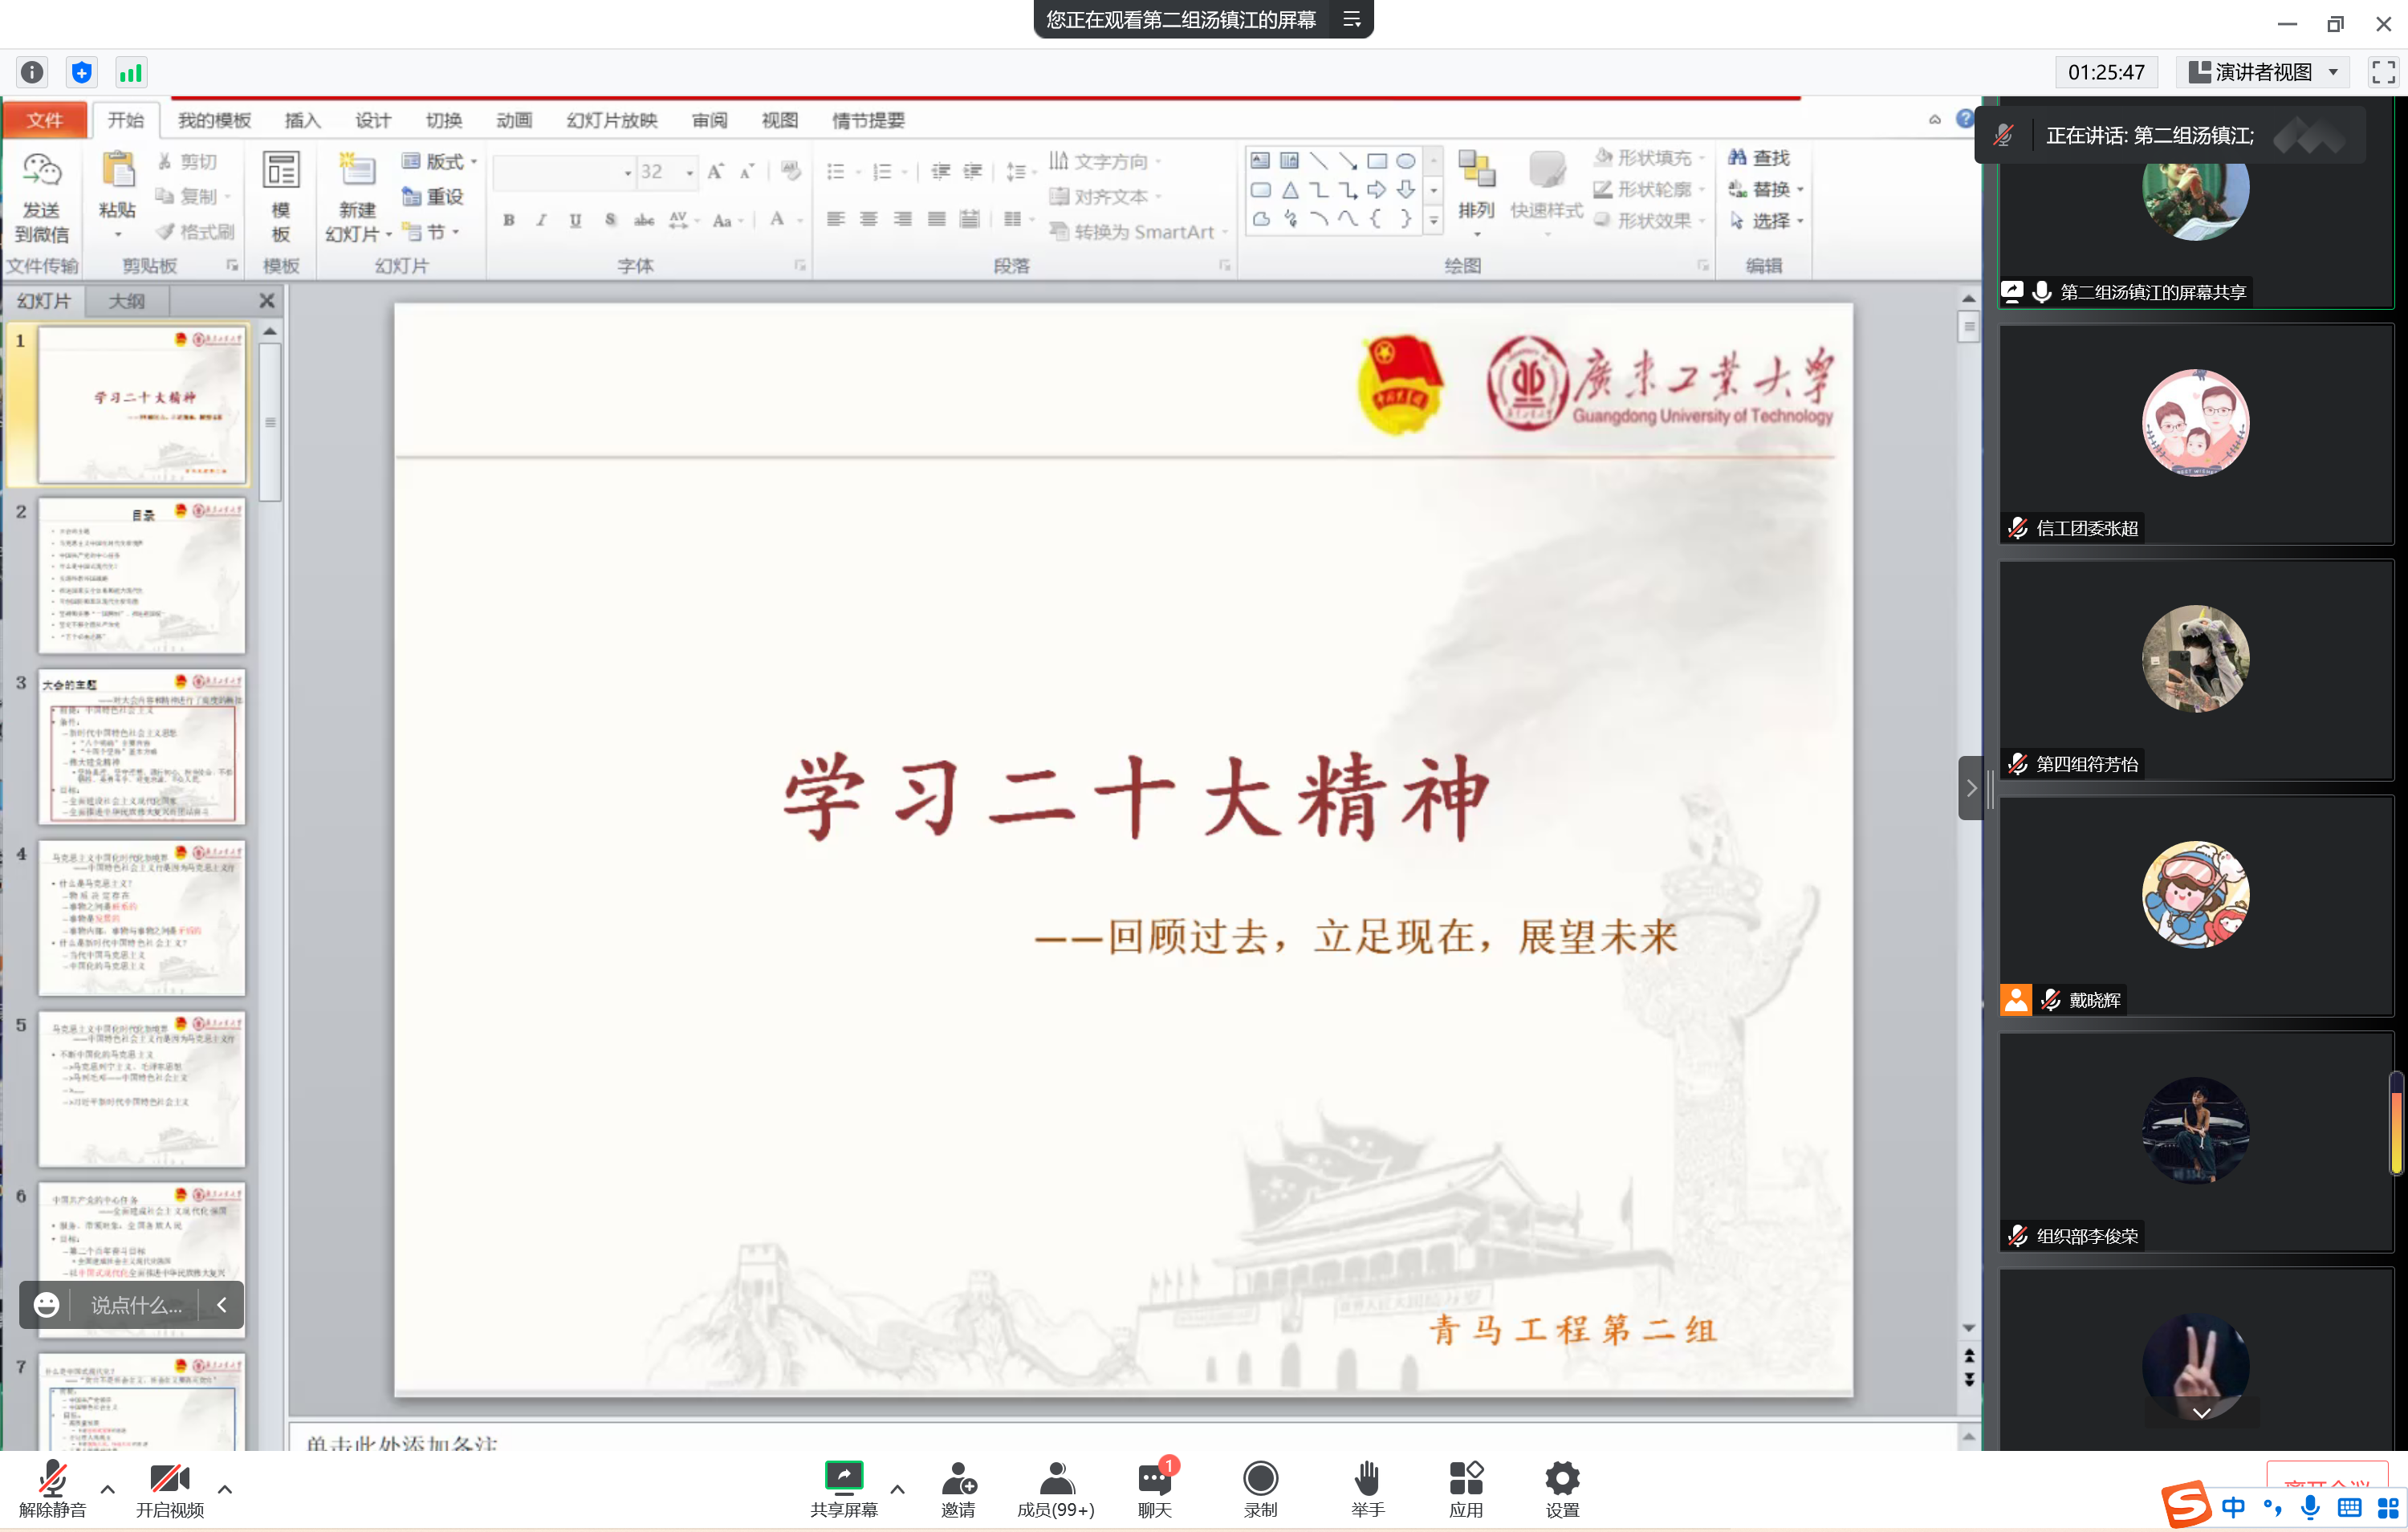Switch to 视图 ribbon tab

pos(779,120)
